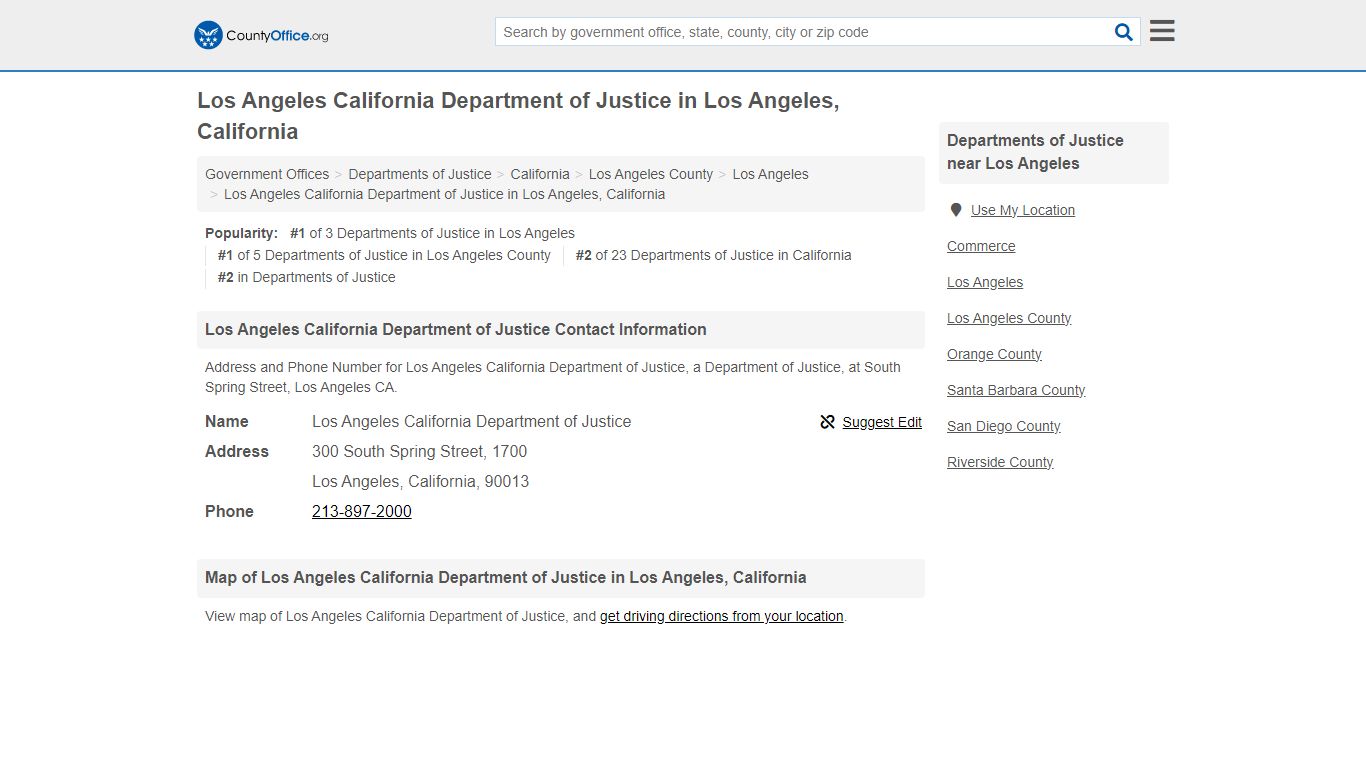The image size is (1366, 768).
Task: Call phone number 213-897-2000
Action: (362, 511)
